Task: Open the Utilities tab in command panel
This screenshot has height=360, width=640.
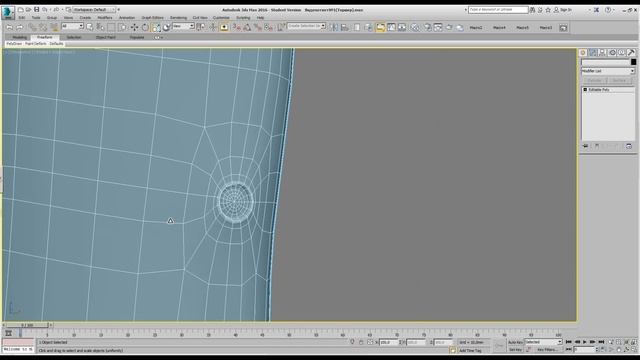Action: pos(631,53)
